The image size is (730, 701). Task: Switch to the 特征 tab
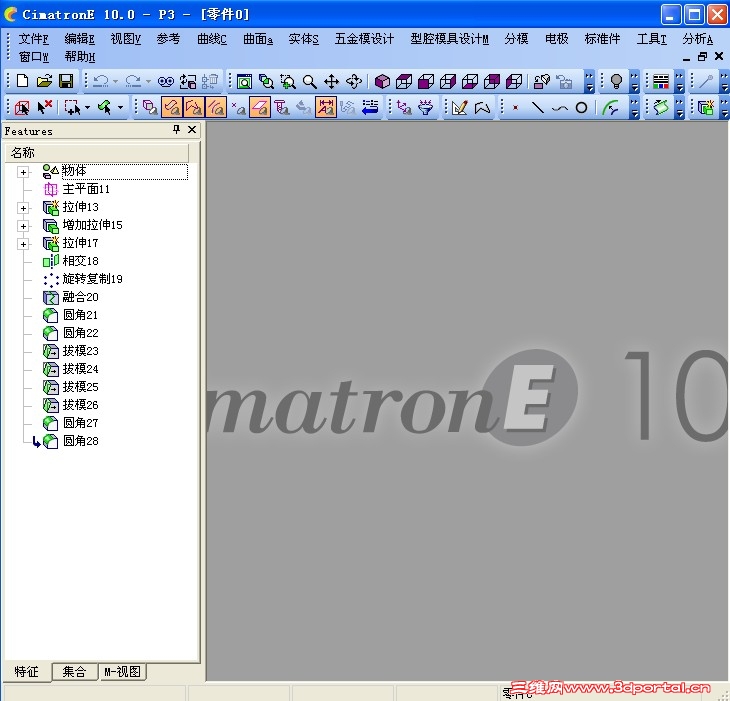point(27,671)
